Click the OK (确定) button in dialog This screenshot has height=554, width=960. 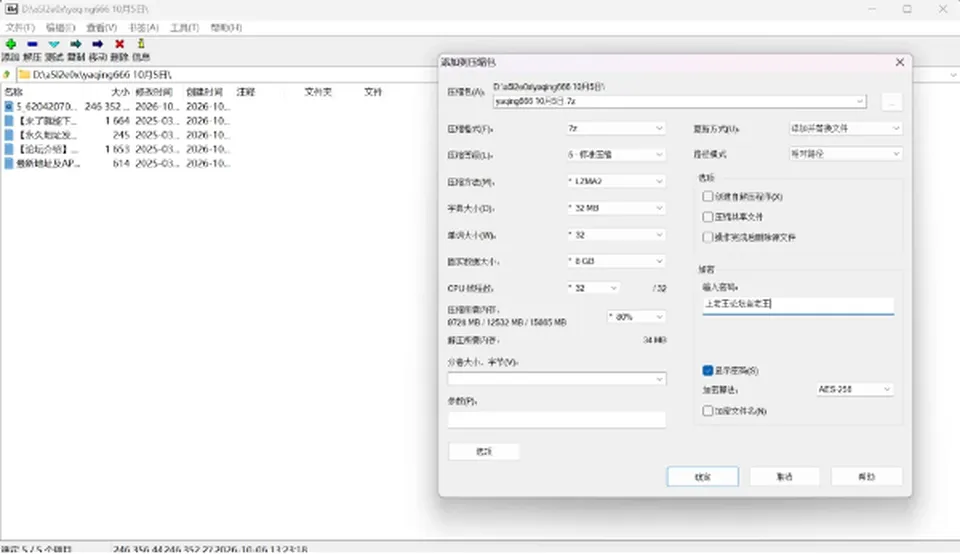[702, 477]
